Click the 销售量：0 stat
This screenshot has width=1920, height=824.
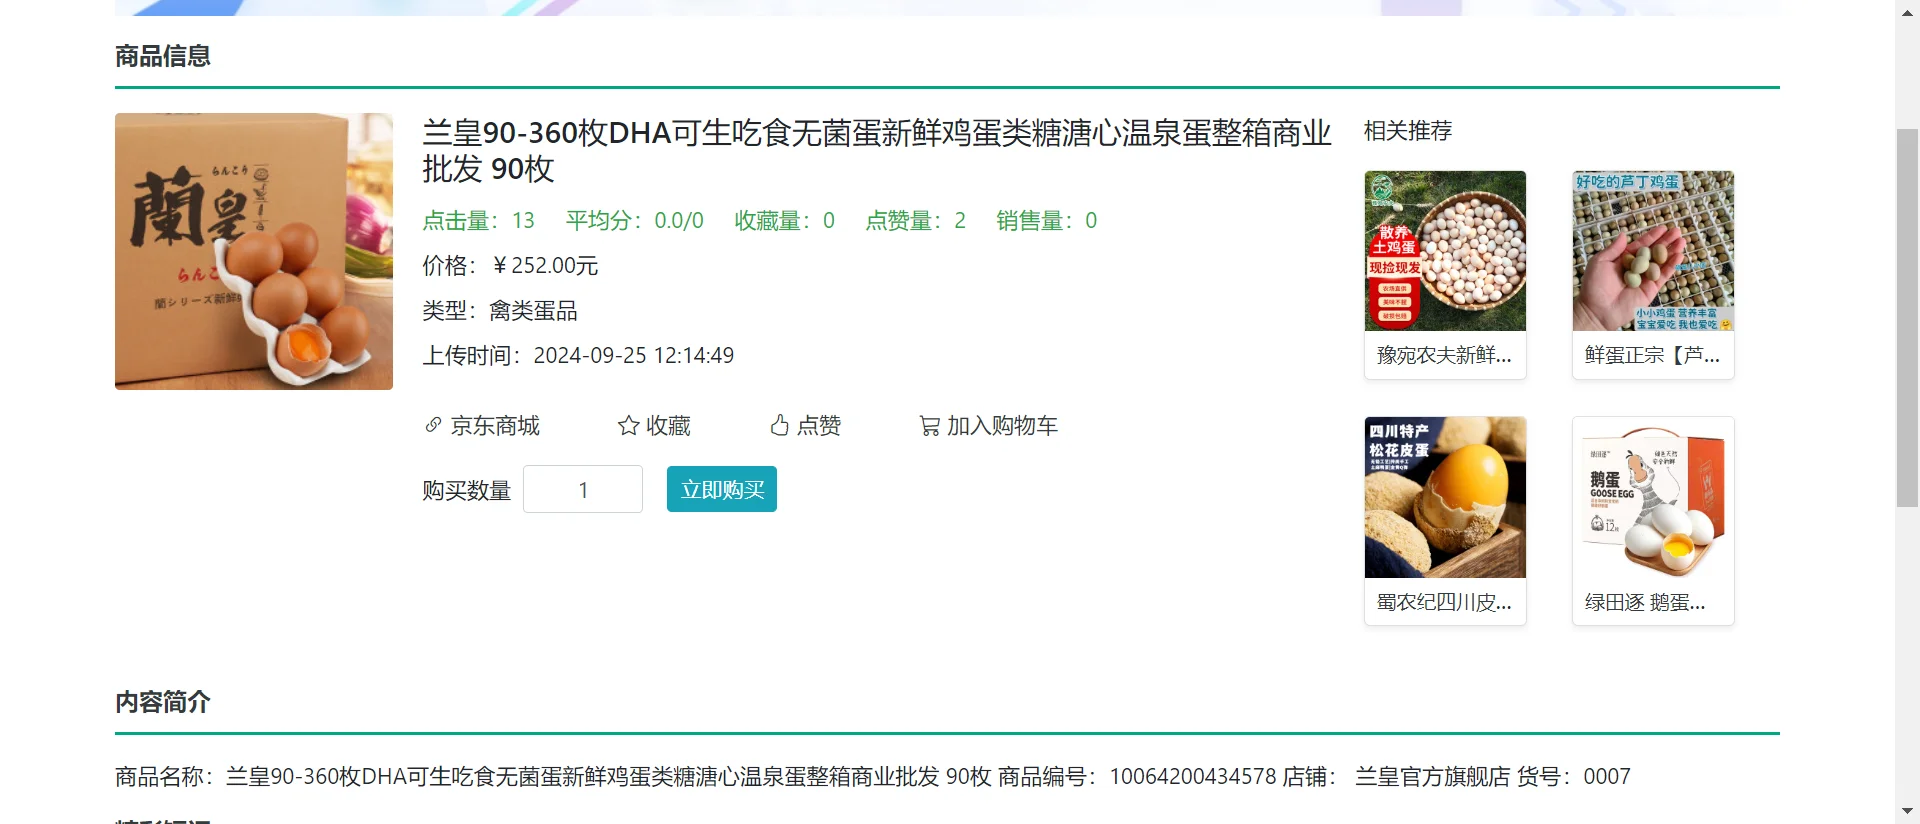click(1046, 220)
